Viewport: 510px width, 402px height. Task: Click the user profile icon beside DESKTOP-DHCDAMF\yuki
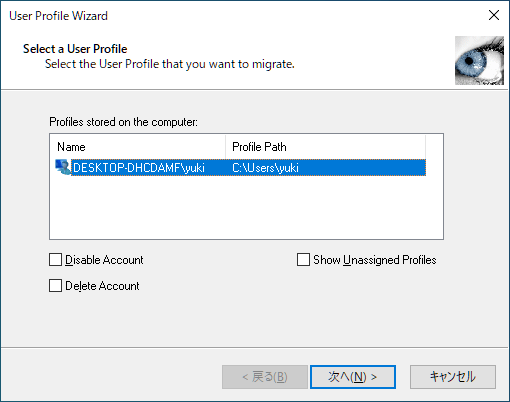tap(63, 167)
